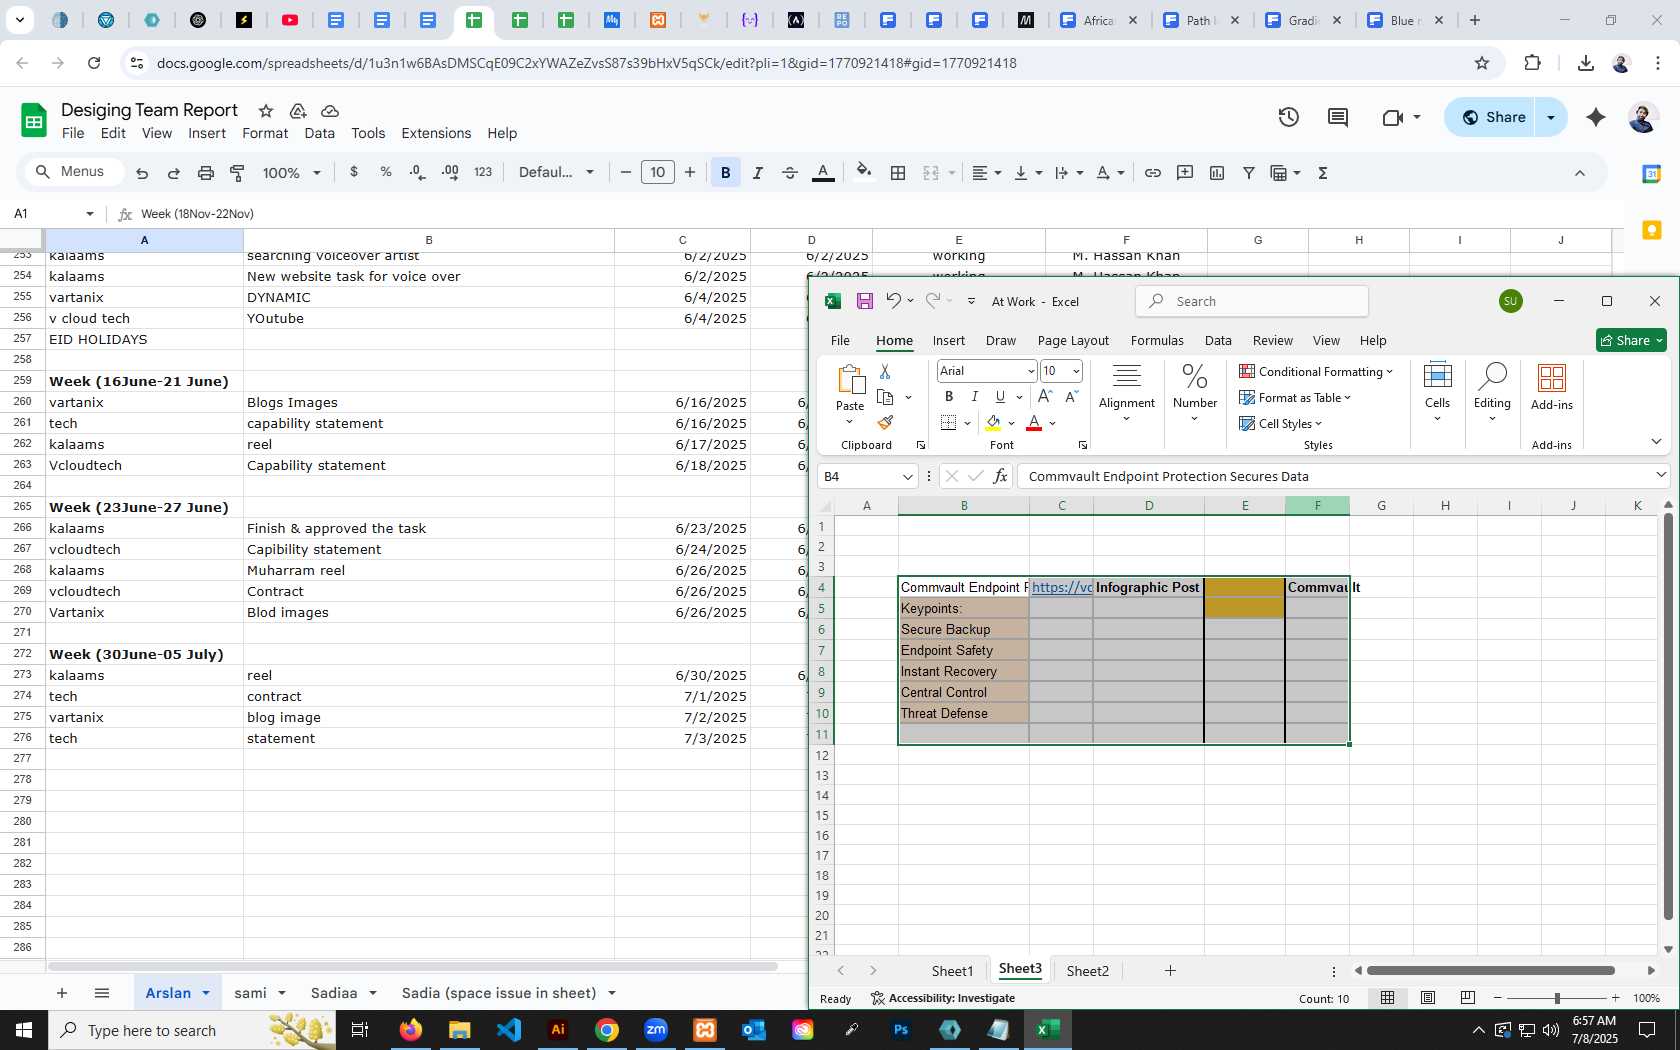Insert chart in Google Sheets toolbar
The width and height of the screenshot is (1680, 1050).
(x=1217, y=173)
